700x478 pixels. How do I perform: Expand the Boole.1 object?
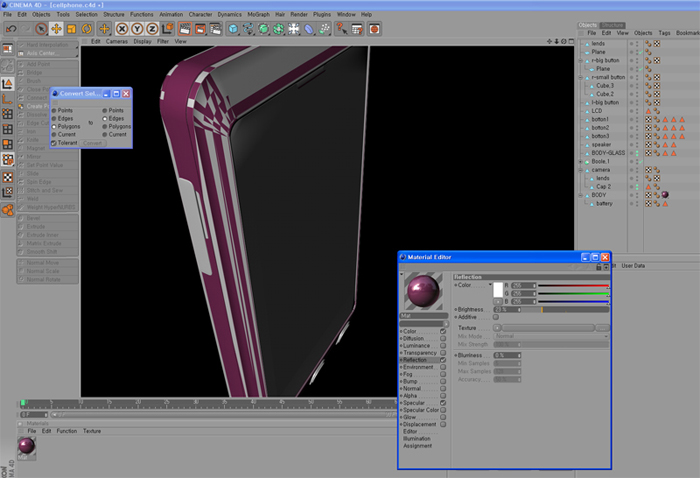tap(581, 162)
